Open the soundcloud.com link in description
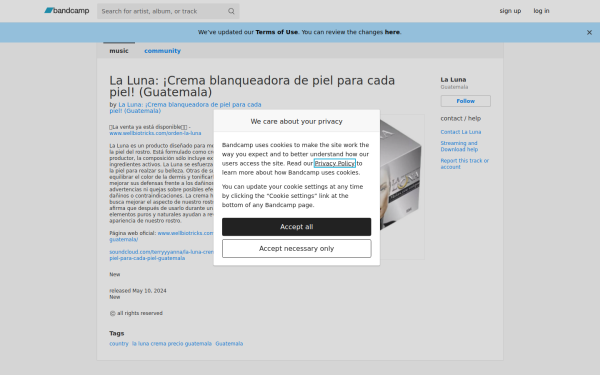 click(x=161, y=255)
